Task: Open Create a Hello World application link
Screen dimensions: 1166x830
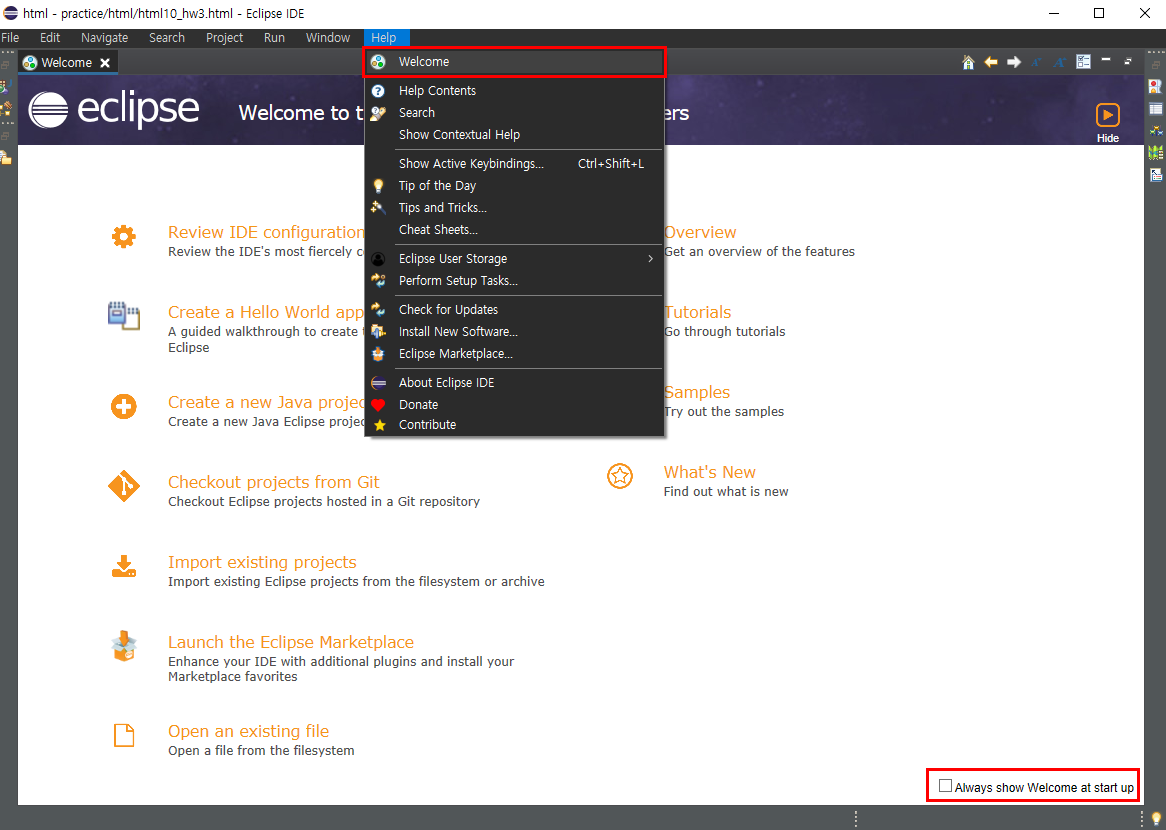Action: tap(265, 312)
